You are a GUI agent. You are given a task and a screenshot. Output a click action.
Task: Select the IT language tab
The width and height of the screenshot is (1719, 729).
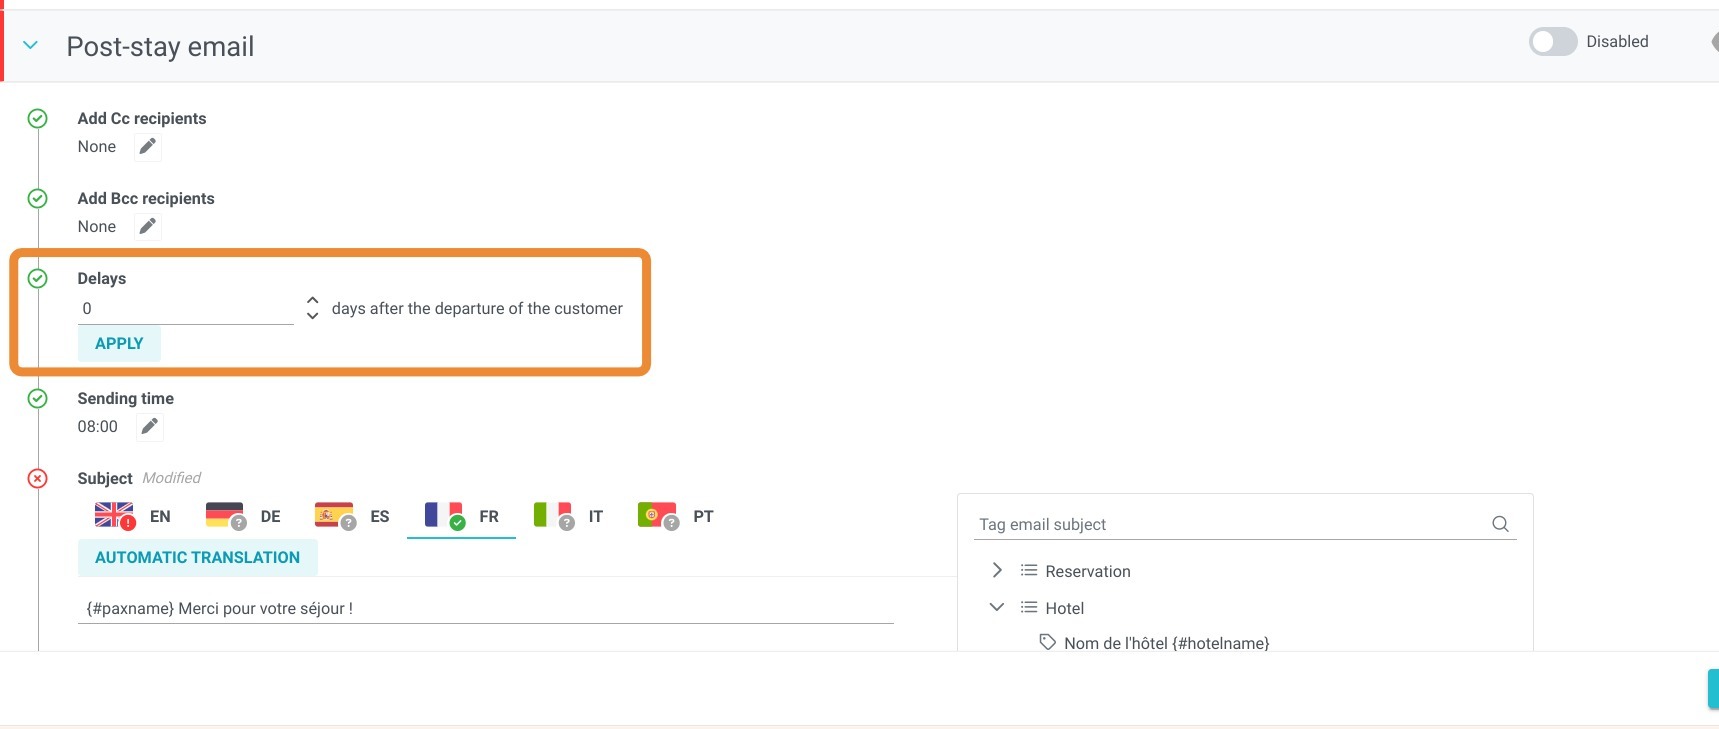pyautogui.click(x=568, y=516)
